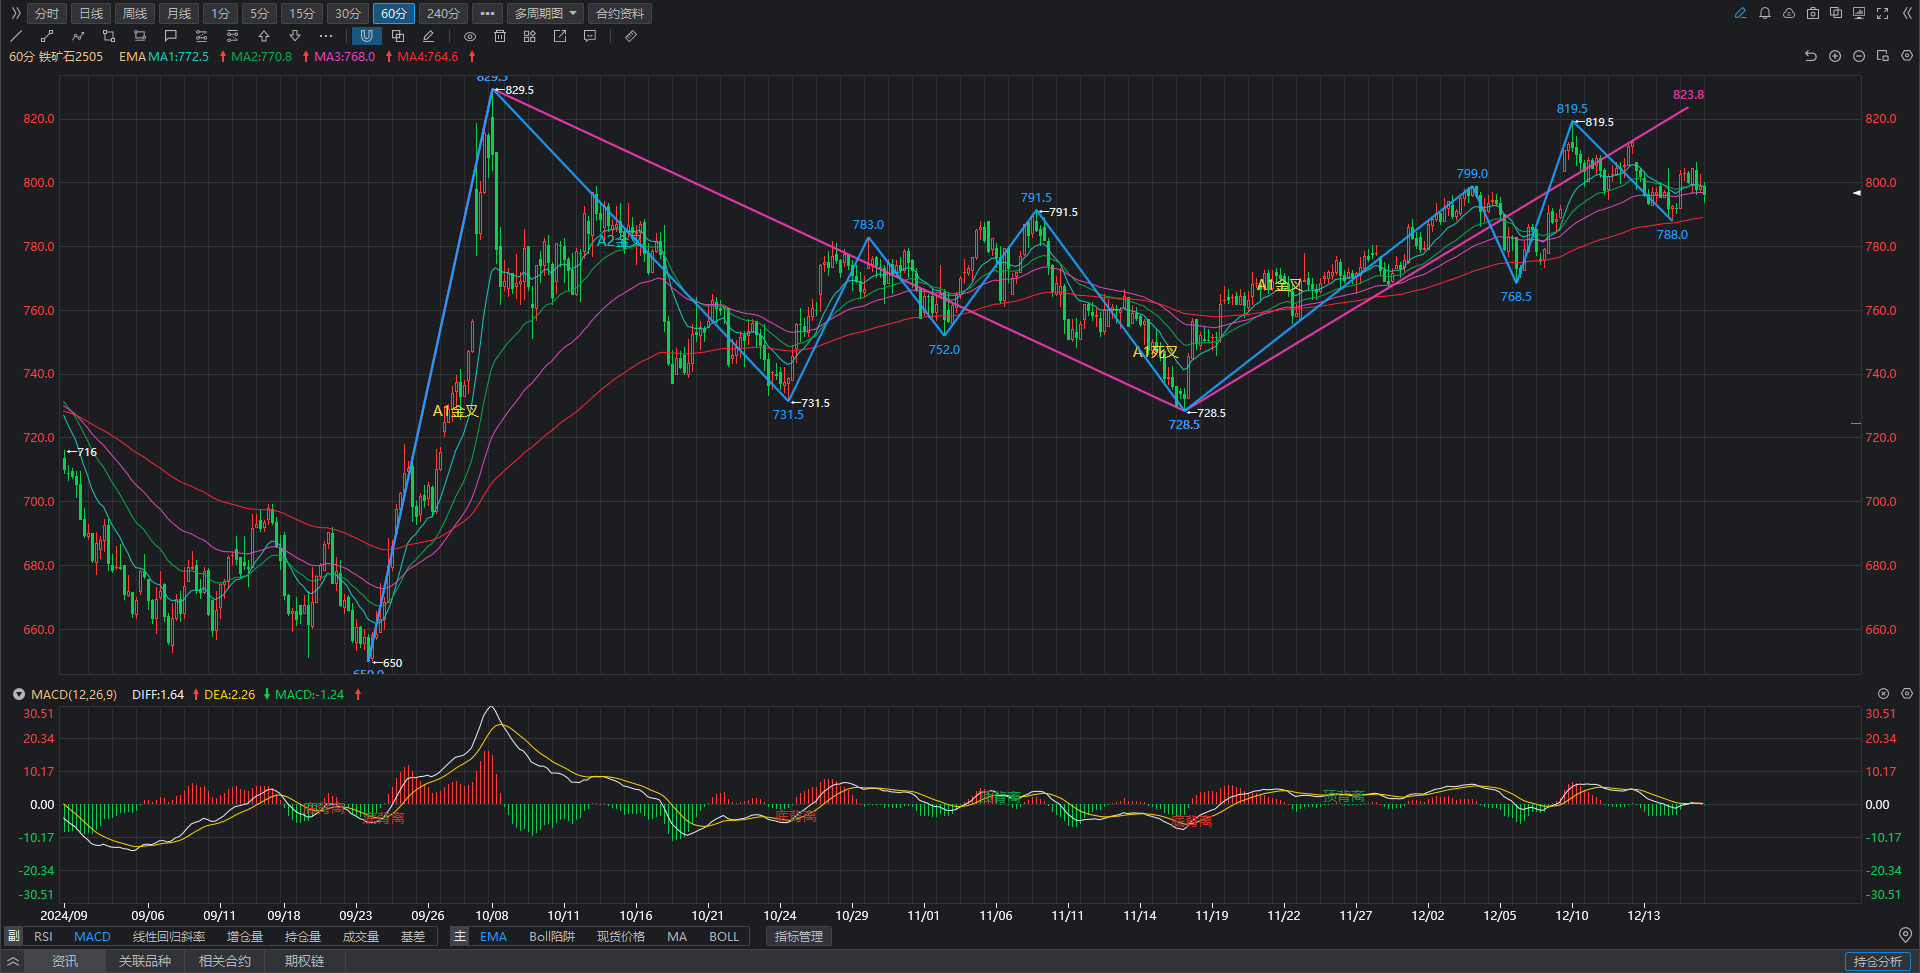Select the BOLL main indicator
Viewport: 1920px width, 973px height.
tap(724, 937)
